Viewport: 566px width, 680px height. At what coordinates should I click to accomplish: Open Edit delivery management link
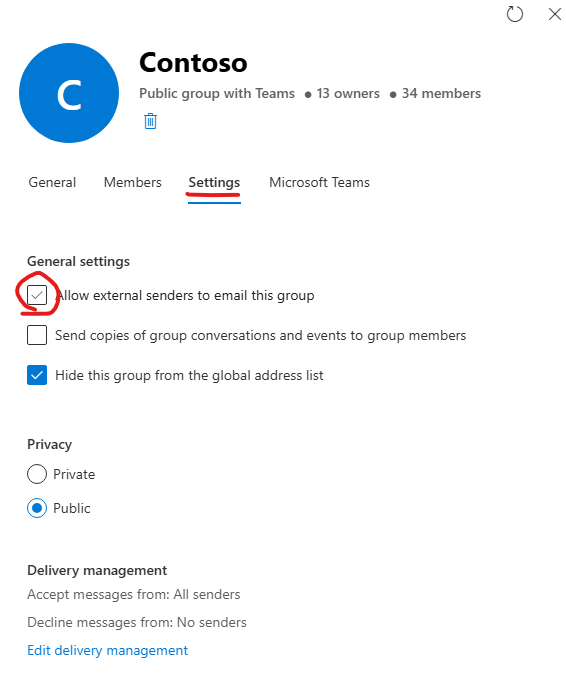pos(108,650)
